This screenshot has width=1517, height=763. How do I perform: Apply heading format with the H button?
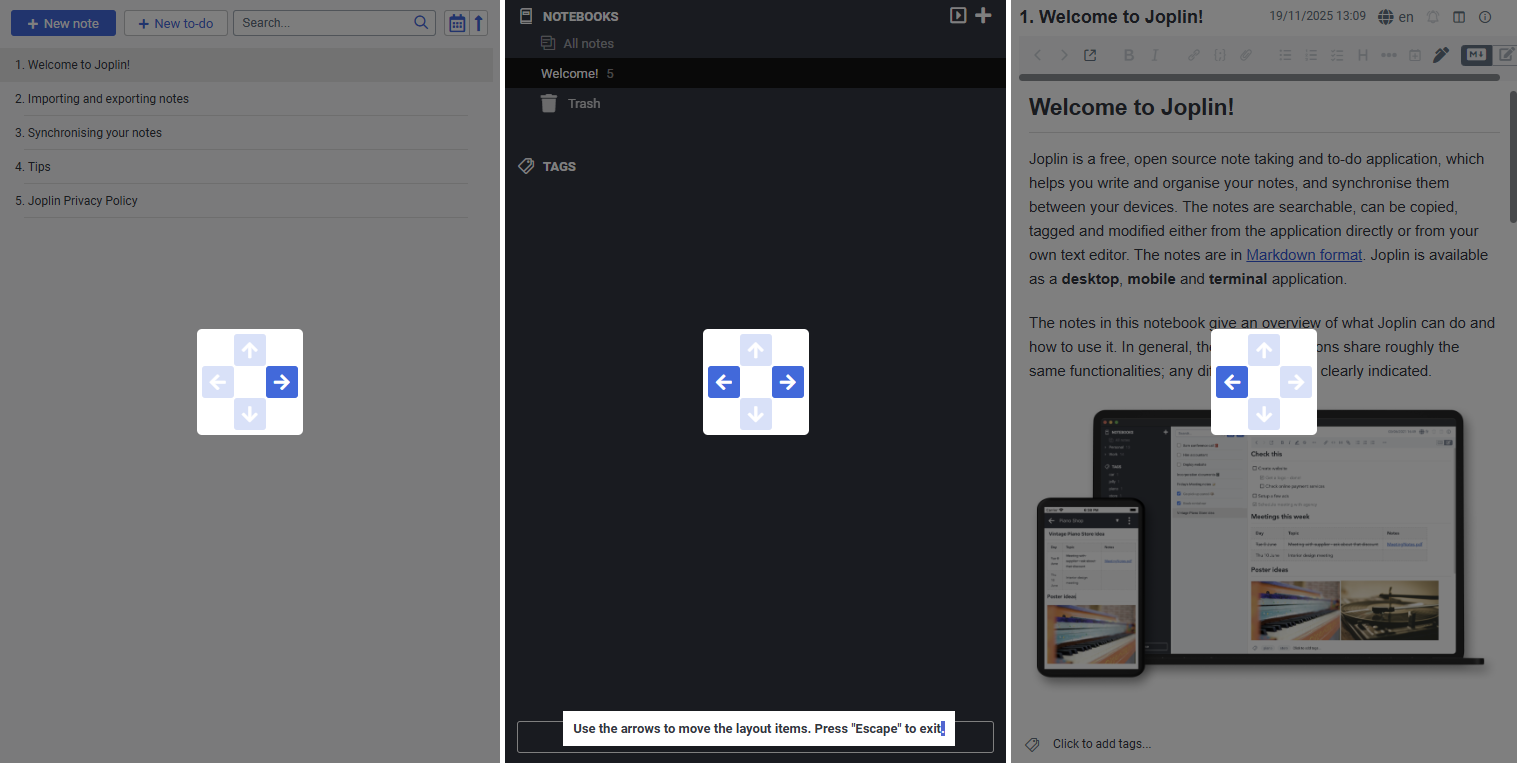point(1362,55)
